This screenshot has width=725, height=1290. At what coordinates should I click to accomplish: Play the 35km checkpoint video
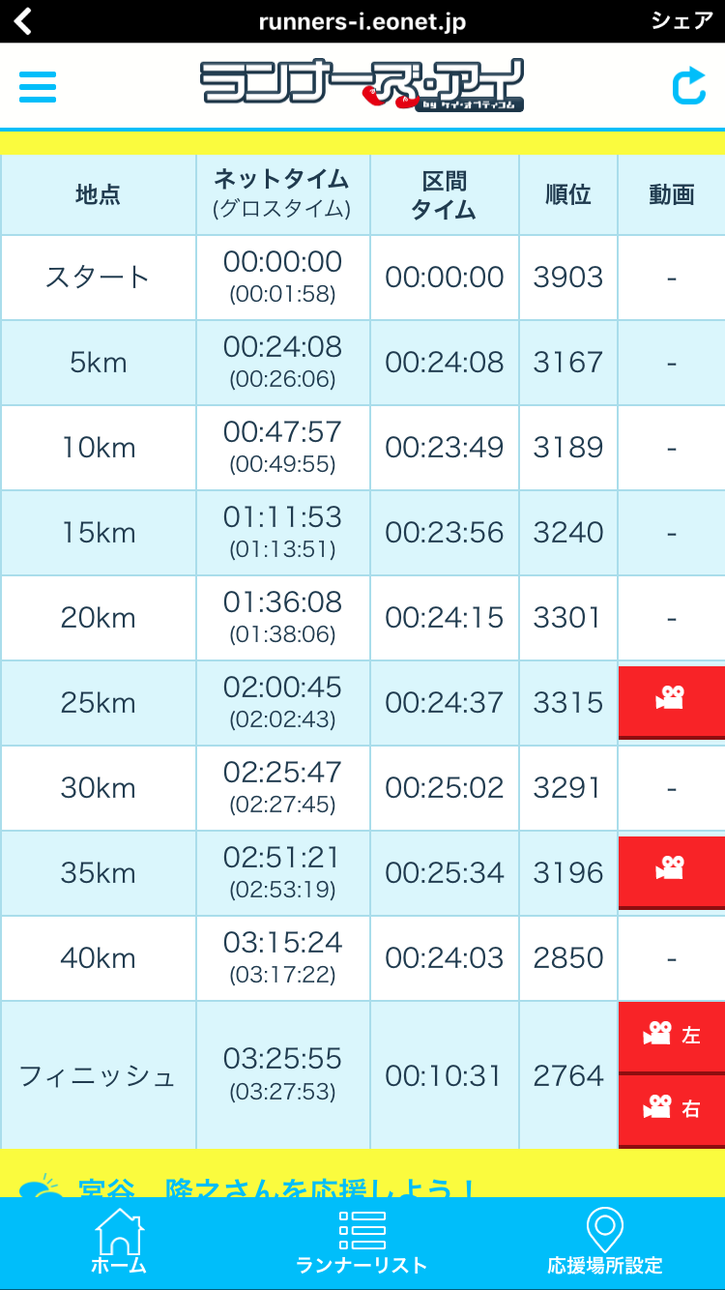(671, 871)
